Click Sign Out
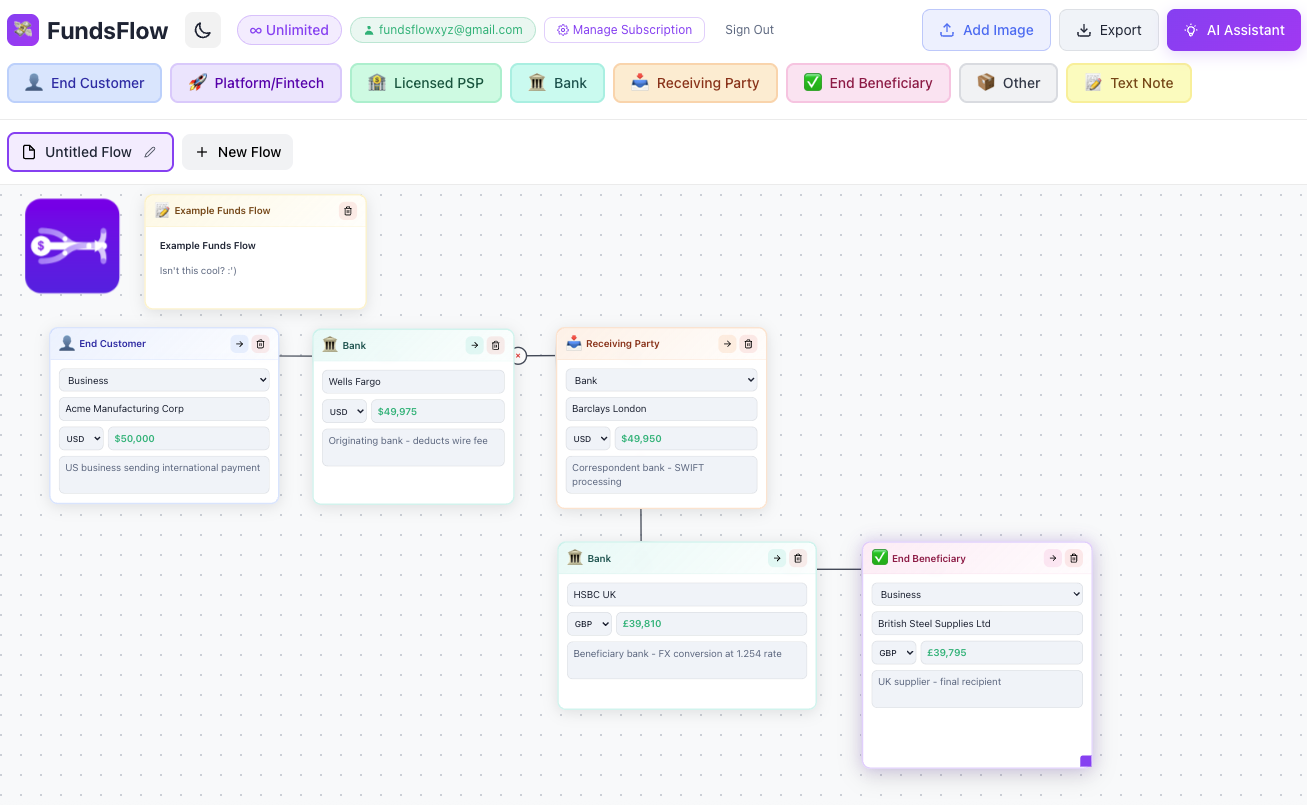The image size is (1307, 805). click(749, 29)
